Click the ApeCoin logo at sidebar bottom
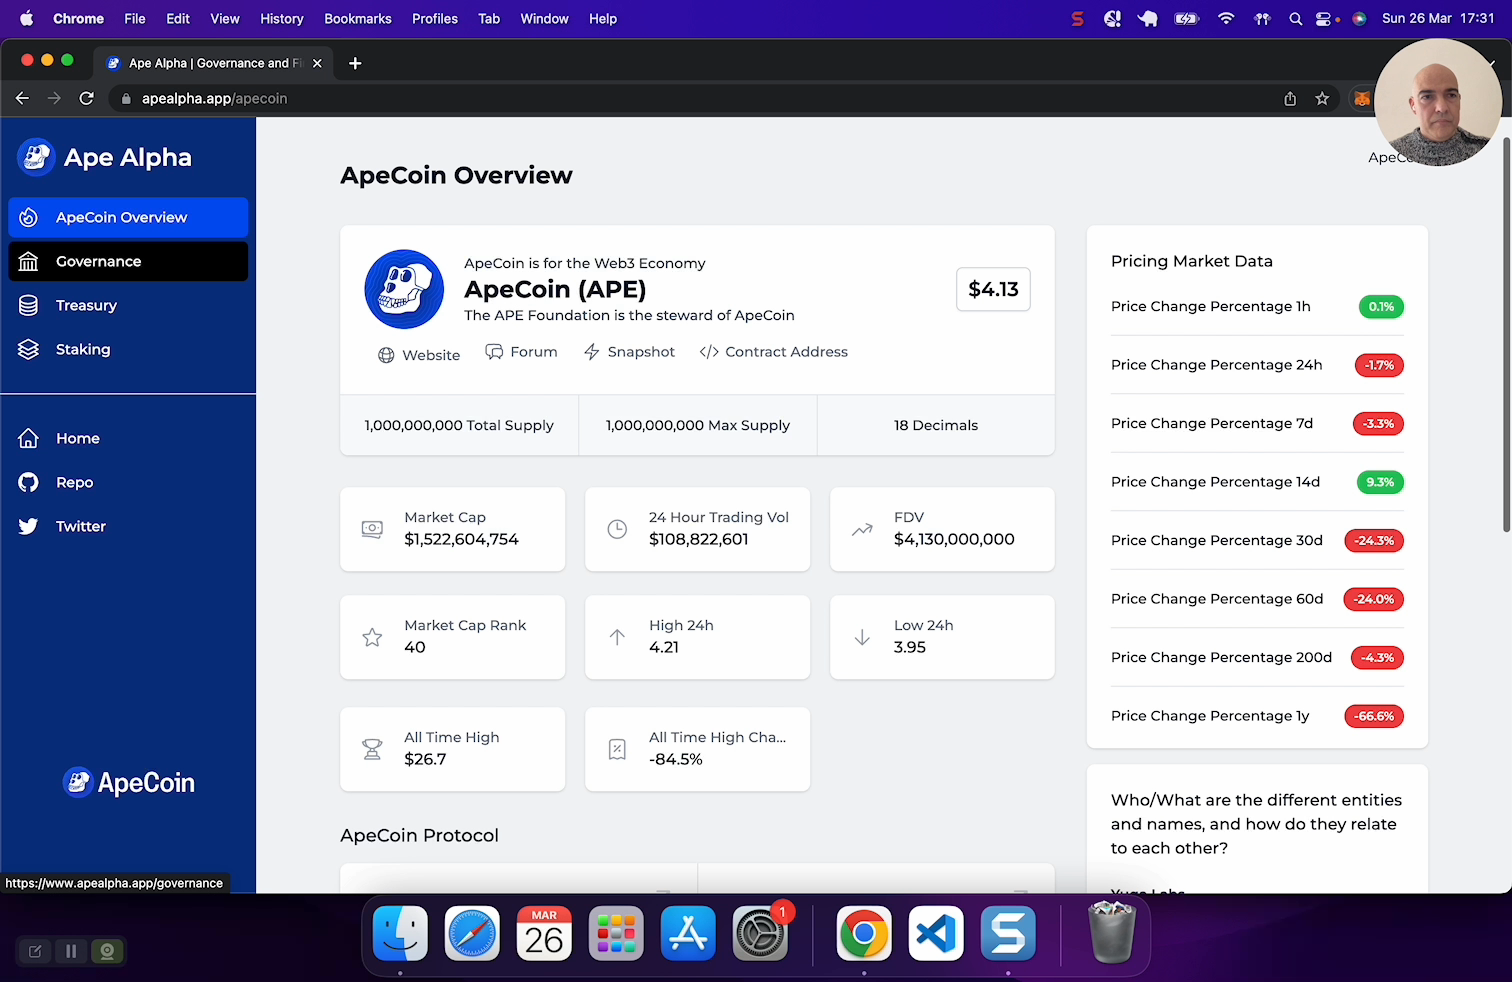The height and width of the screenshot is (982, 1512). 128,782
